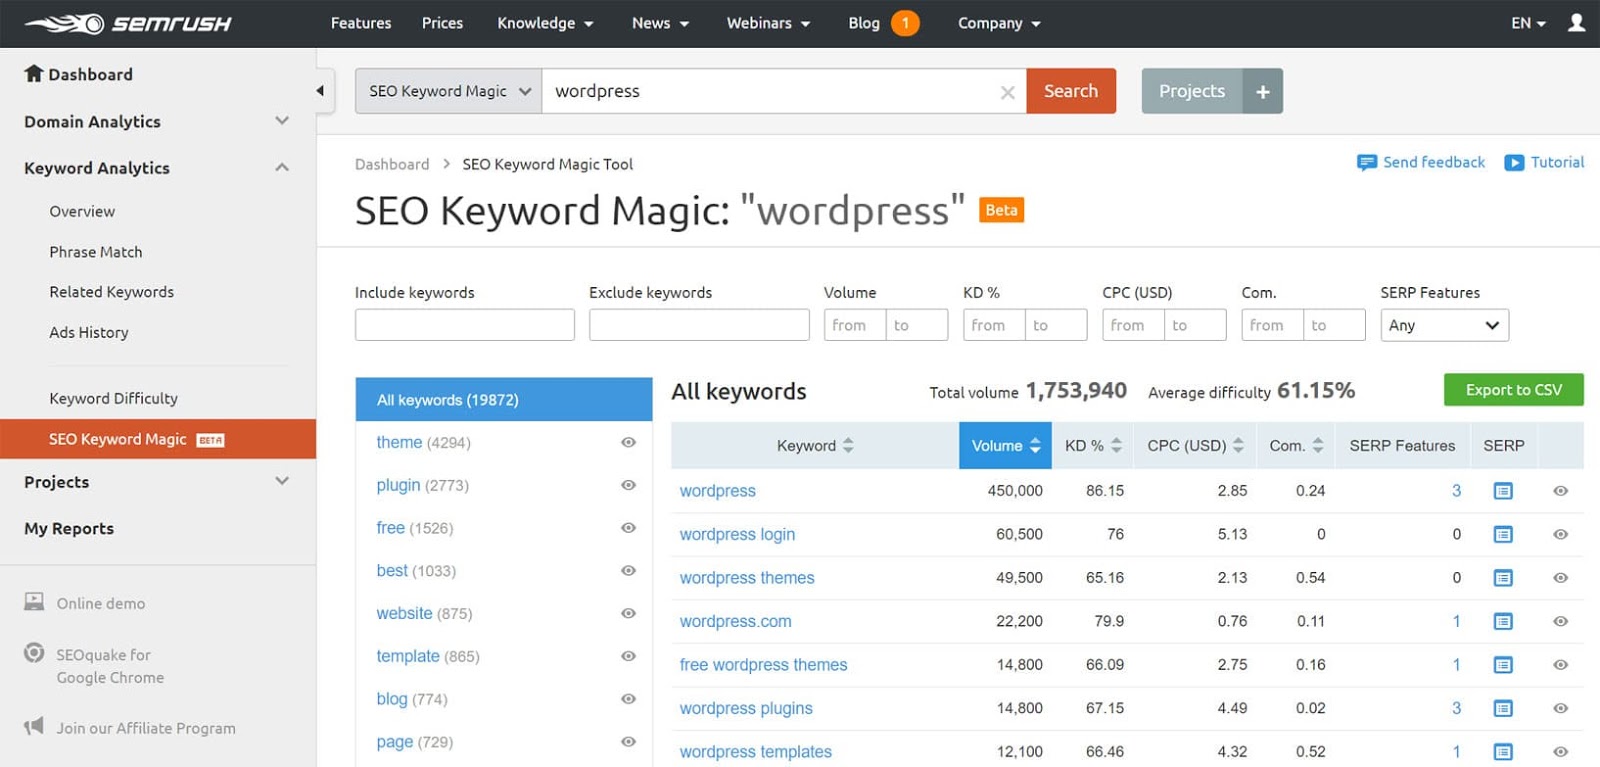Click the Export to CSV button
Screen dimensions: 1600x767
click(x=1513, y=390)
